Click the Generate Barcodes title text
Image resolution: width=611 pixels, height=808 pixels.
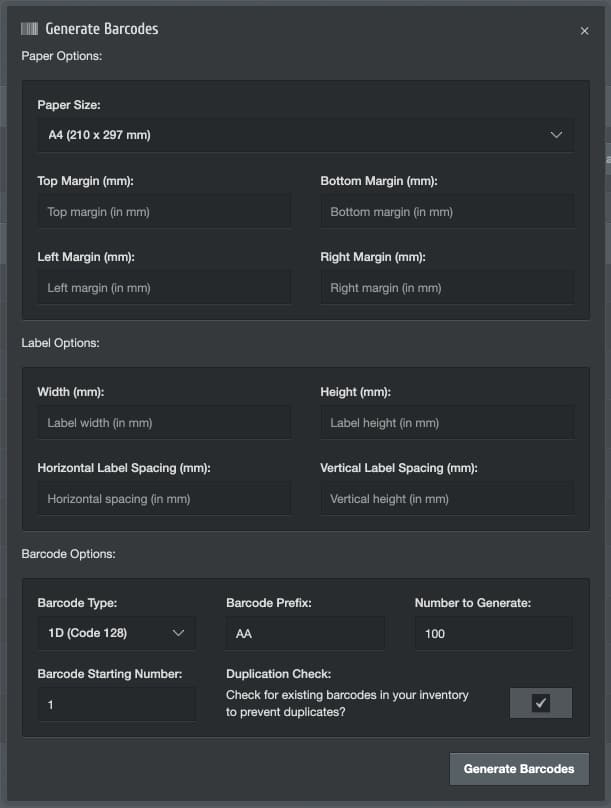[x=102, y=29]
